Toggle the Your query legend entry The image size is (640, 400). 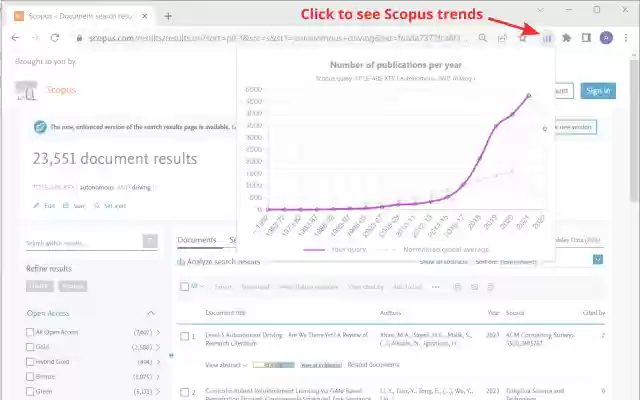point(335,249)
